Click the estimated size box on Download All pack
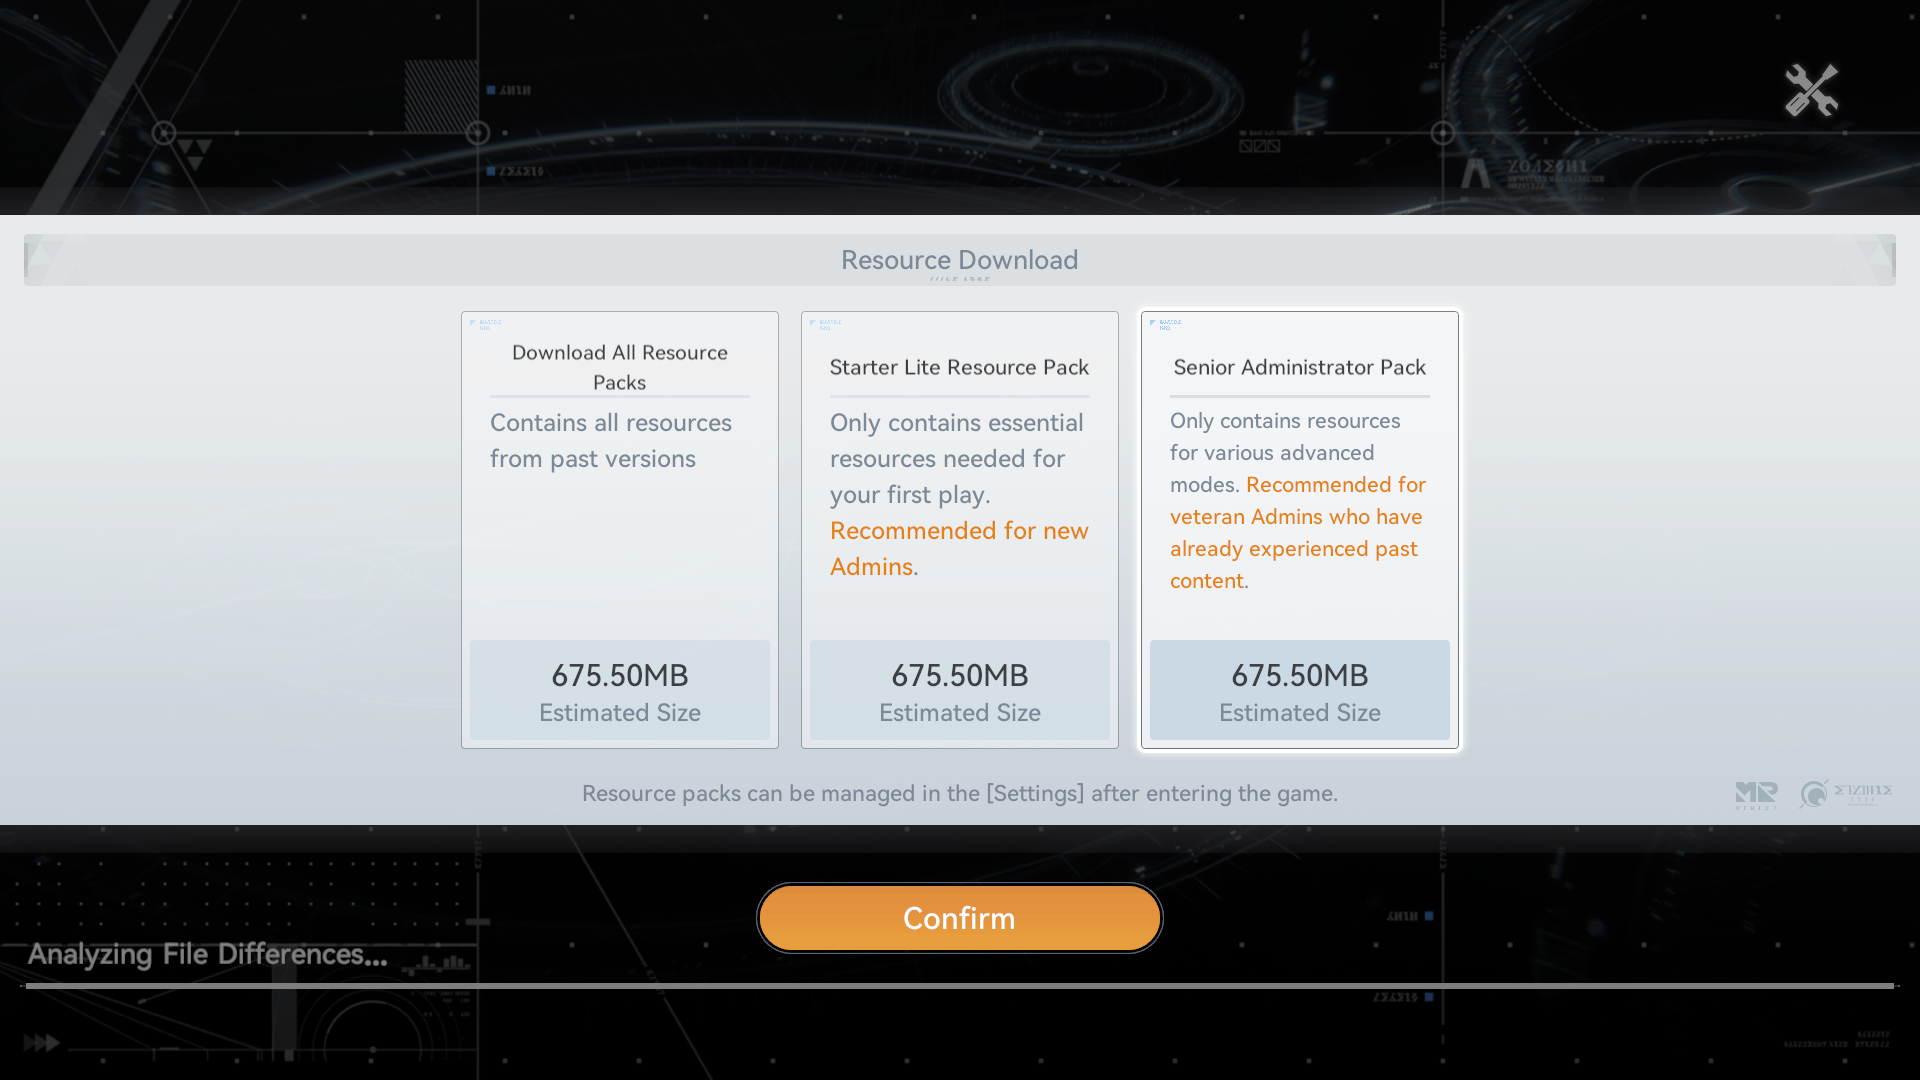Viewport: 1920px width, 1080px height. point(619,691)
